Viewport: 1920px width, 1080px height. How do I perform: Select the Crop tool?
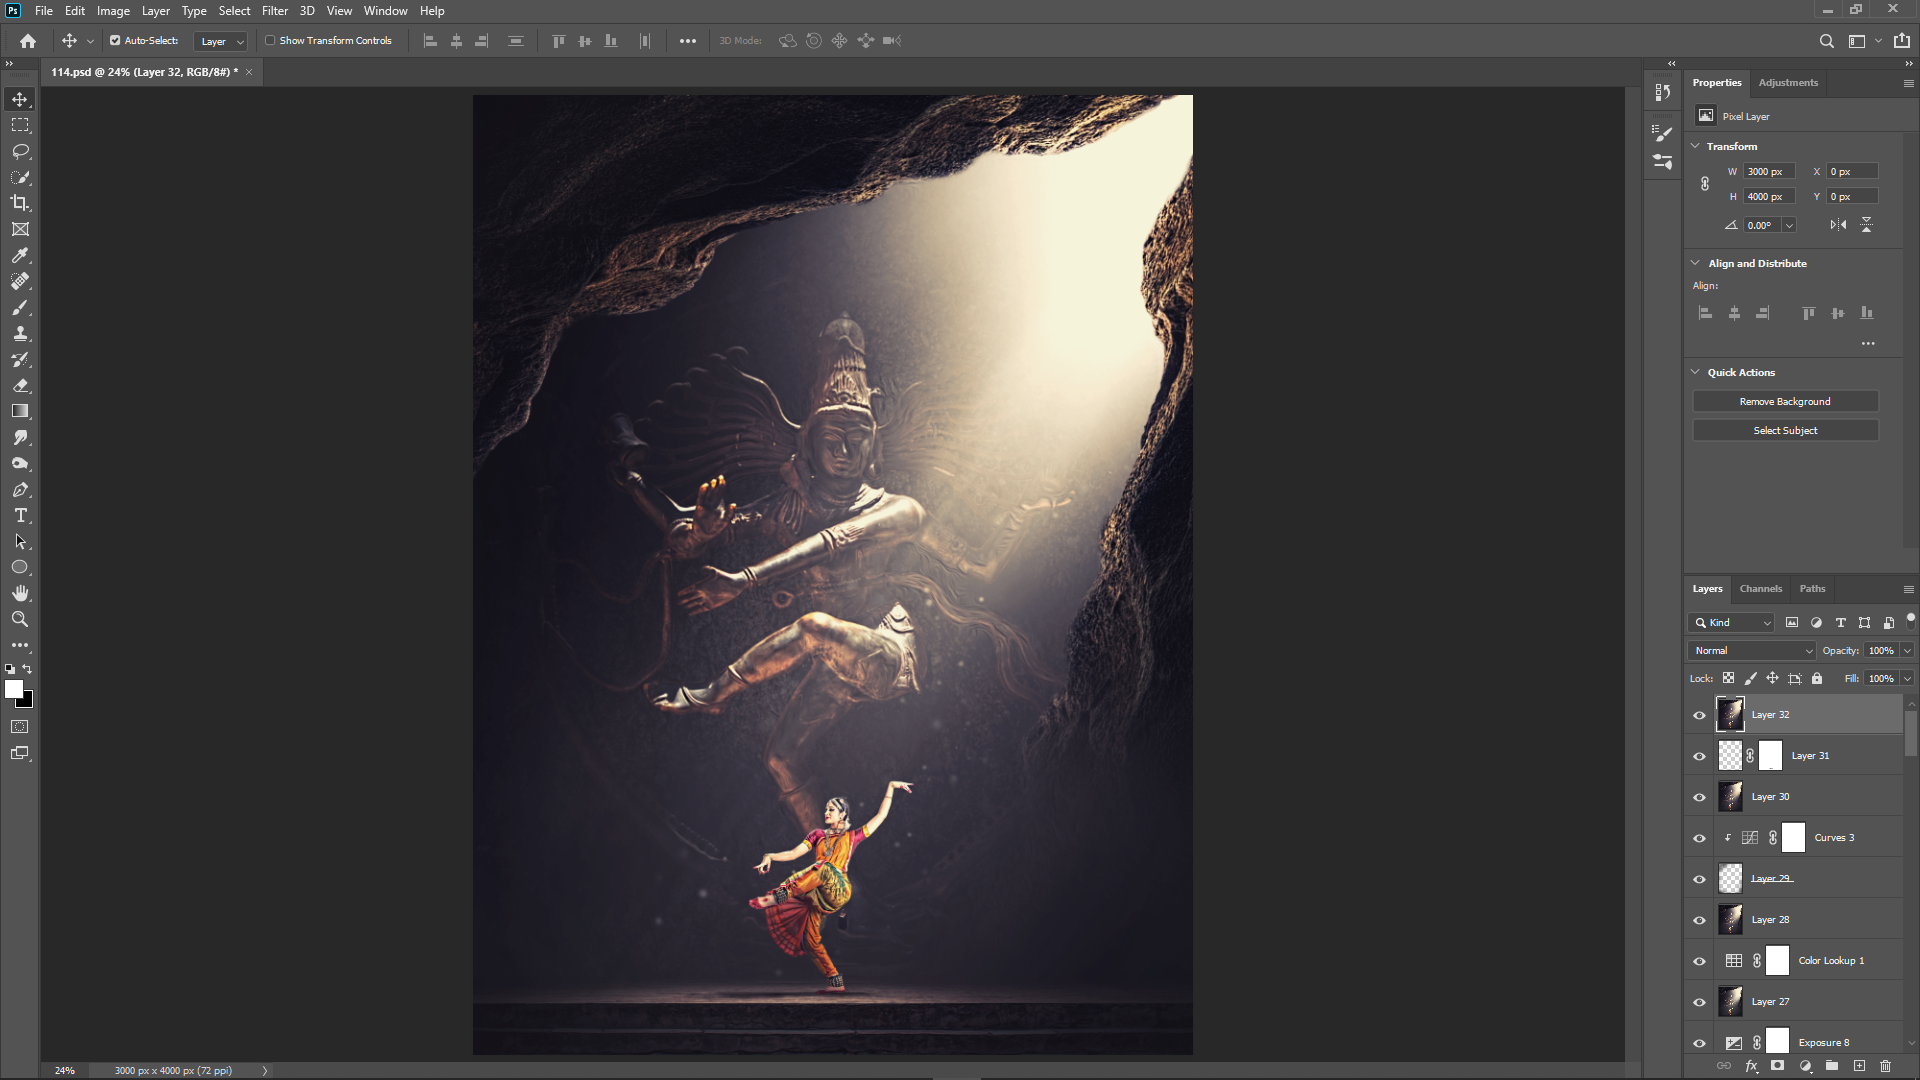(20, 203)
